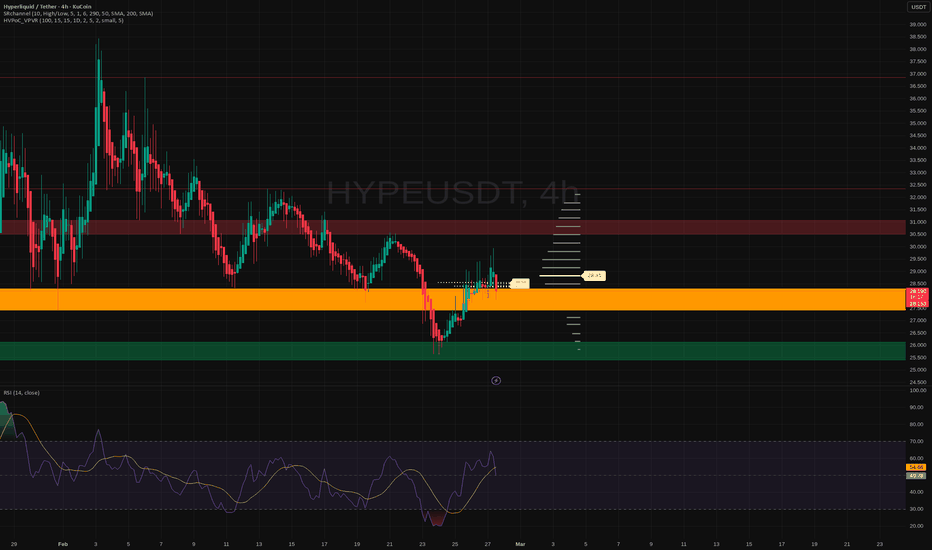Click the 29 date label on time axis
The width and height of the screenshot is (932, 550).
click(x=14, y=544)
